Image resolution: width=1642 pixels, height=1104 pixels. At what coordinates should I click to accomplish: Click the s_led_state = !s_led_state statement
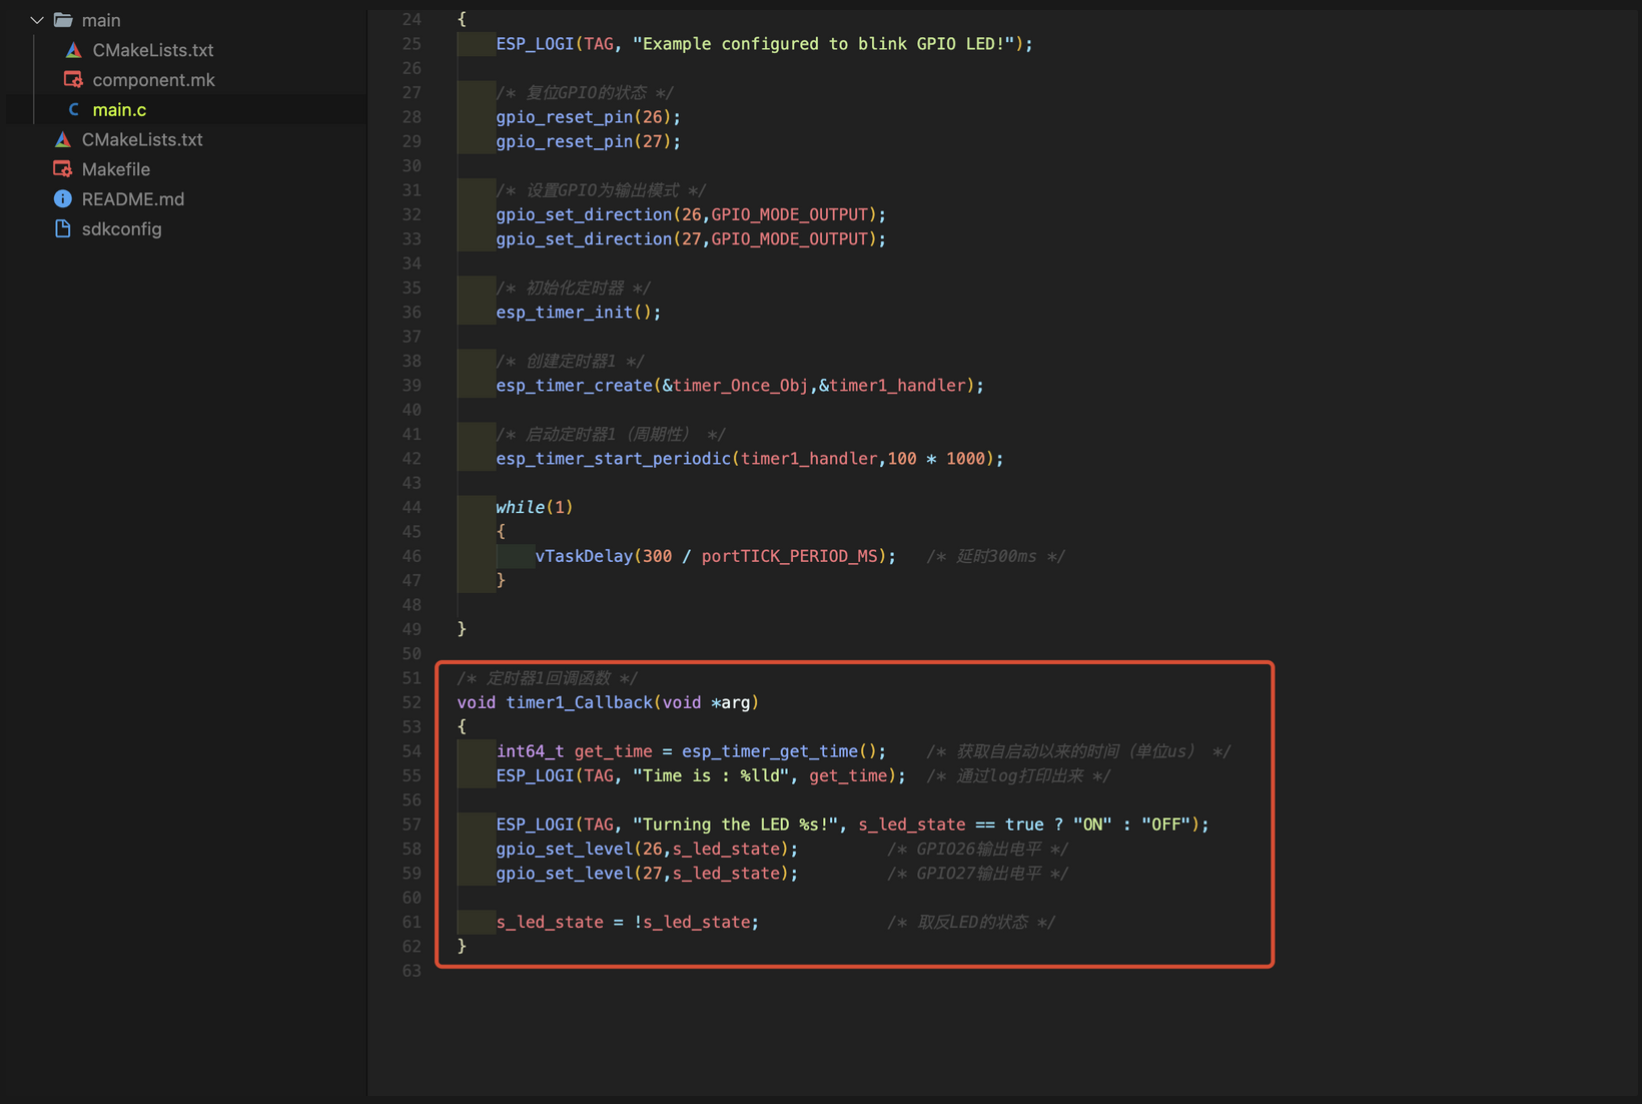627,922
